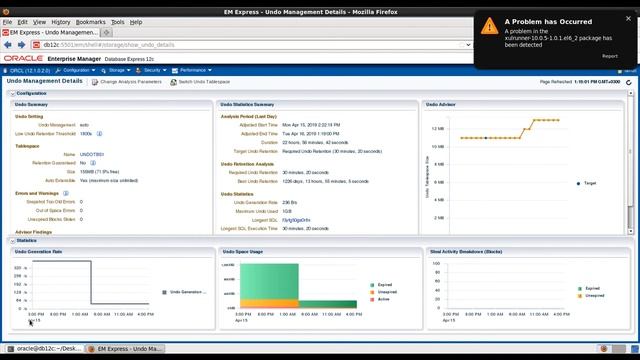Screen dimensions: 640x360
Task: Open a new tab with the plus button
Action: 107,32
